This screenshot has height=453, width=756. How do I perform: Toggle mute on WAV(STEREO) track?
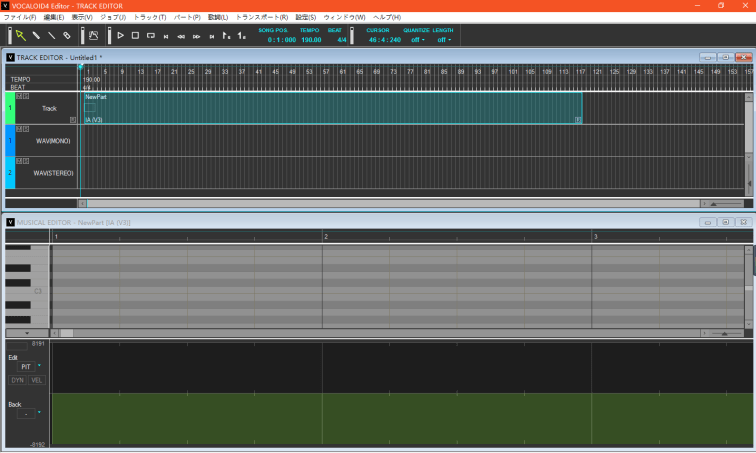pyautogui.click(x=19, y=161)
